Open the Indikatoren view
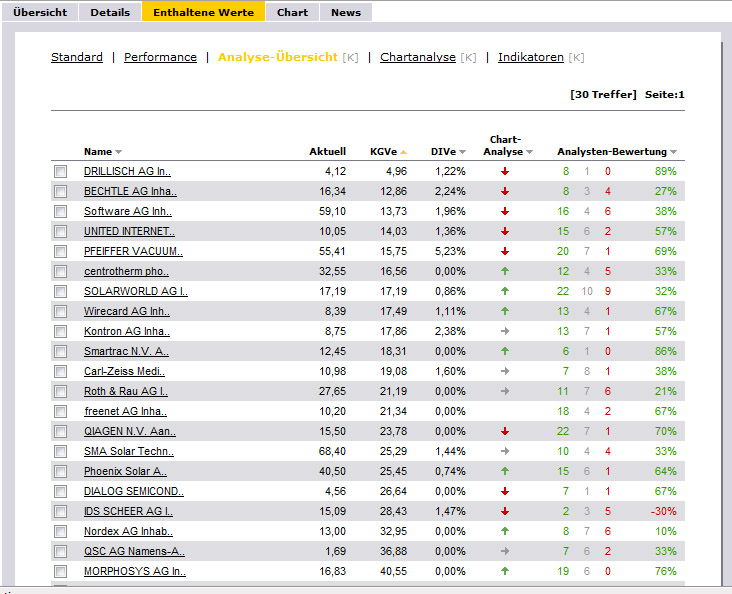The height and width of the screenshot is (594, 732). [531, 57]
